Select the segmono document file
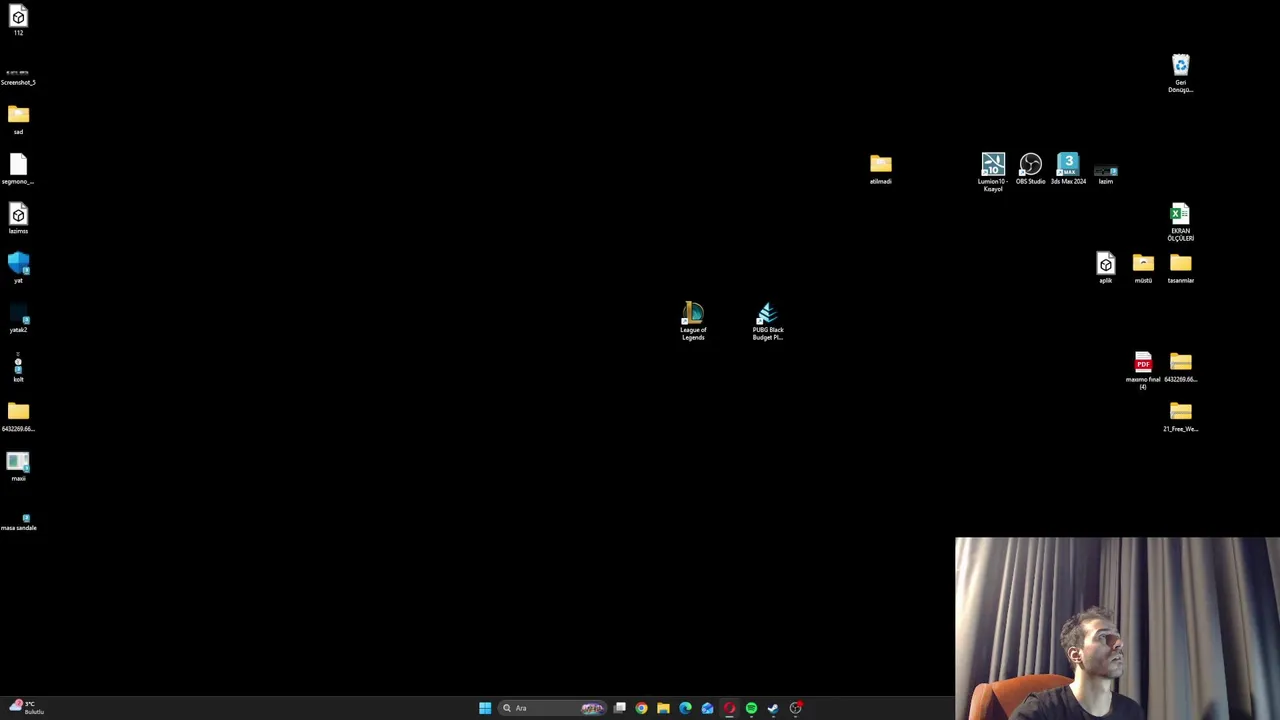Screen dimensions: 1280x720 point(18,169)
